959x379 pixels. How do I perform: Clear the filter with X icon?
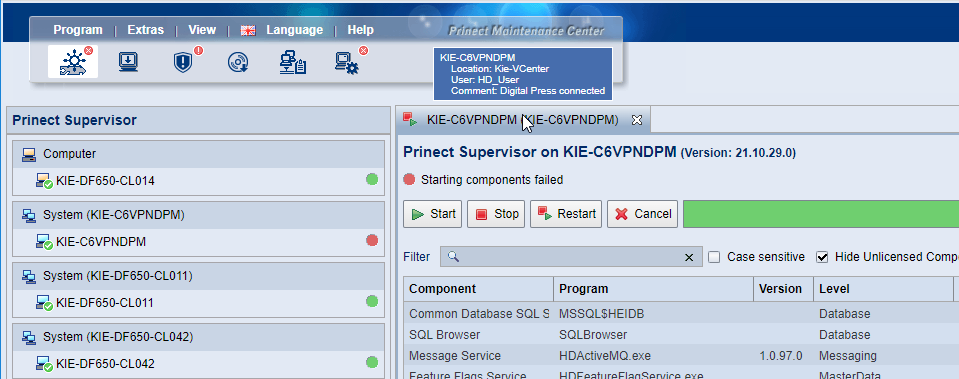pyautogui.click(x=689, y=257)
